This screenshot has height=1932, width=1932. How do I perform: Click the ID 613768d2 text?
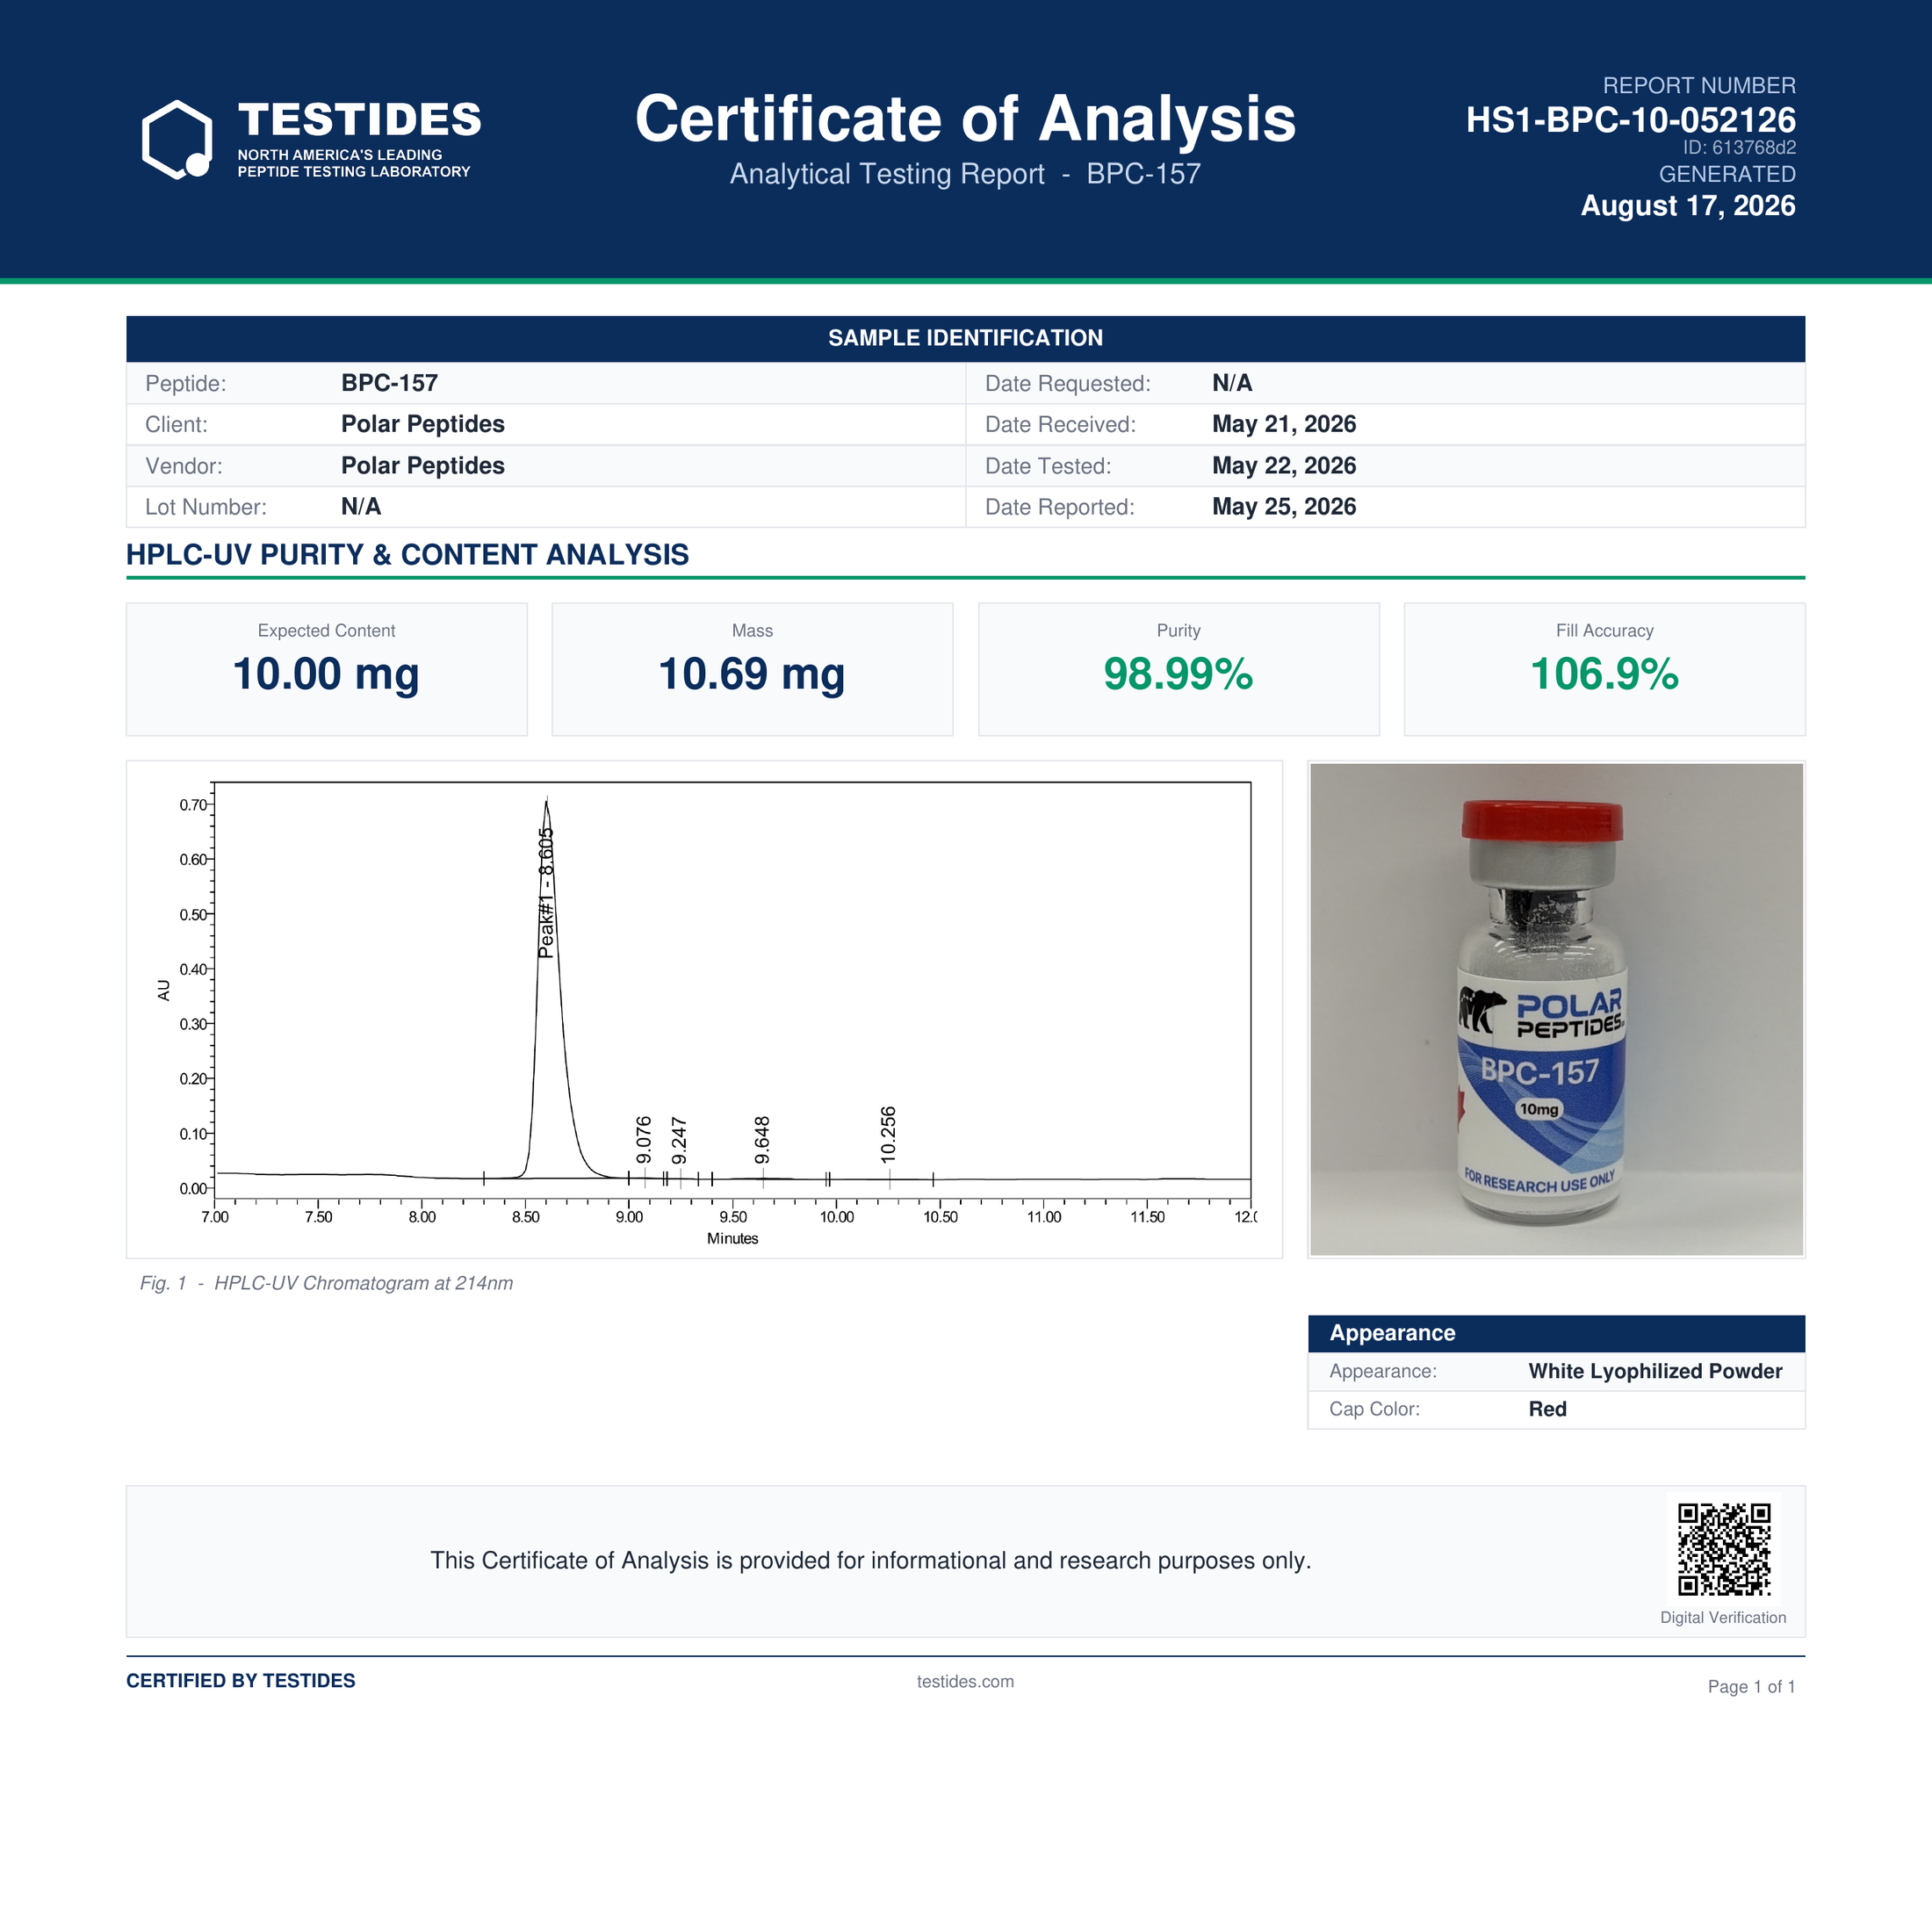[1739, 148]
